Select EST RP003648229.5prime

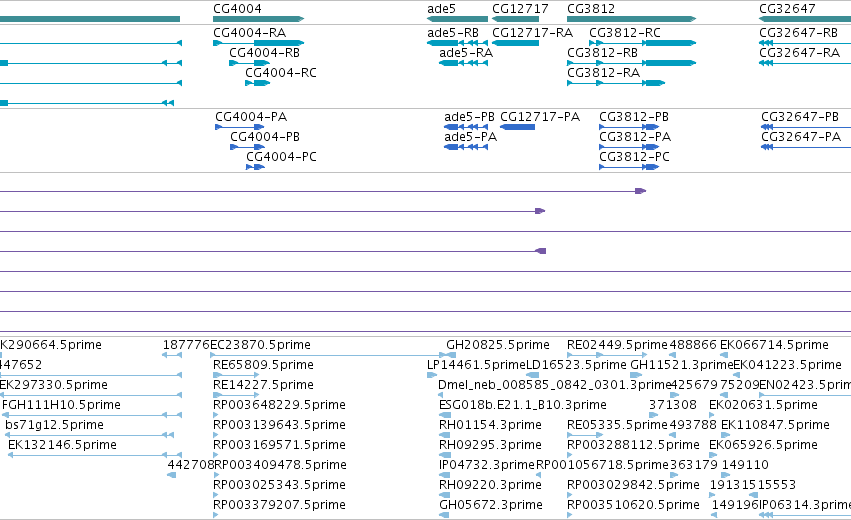coord(279,405)
